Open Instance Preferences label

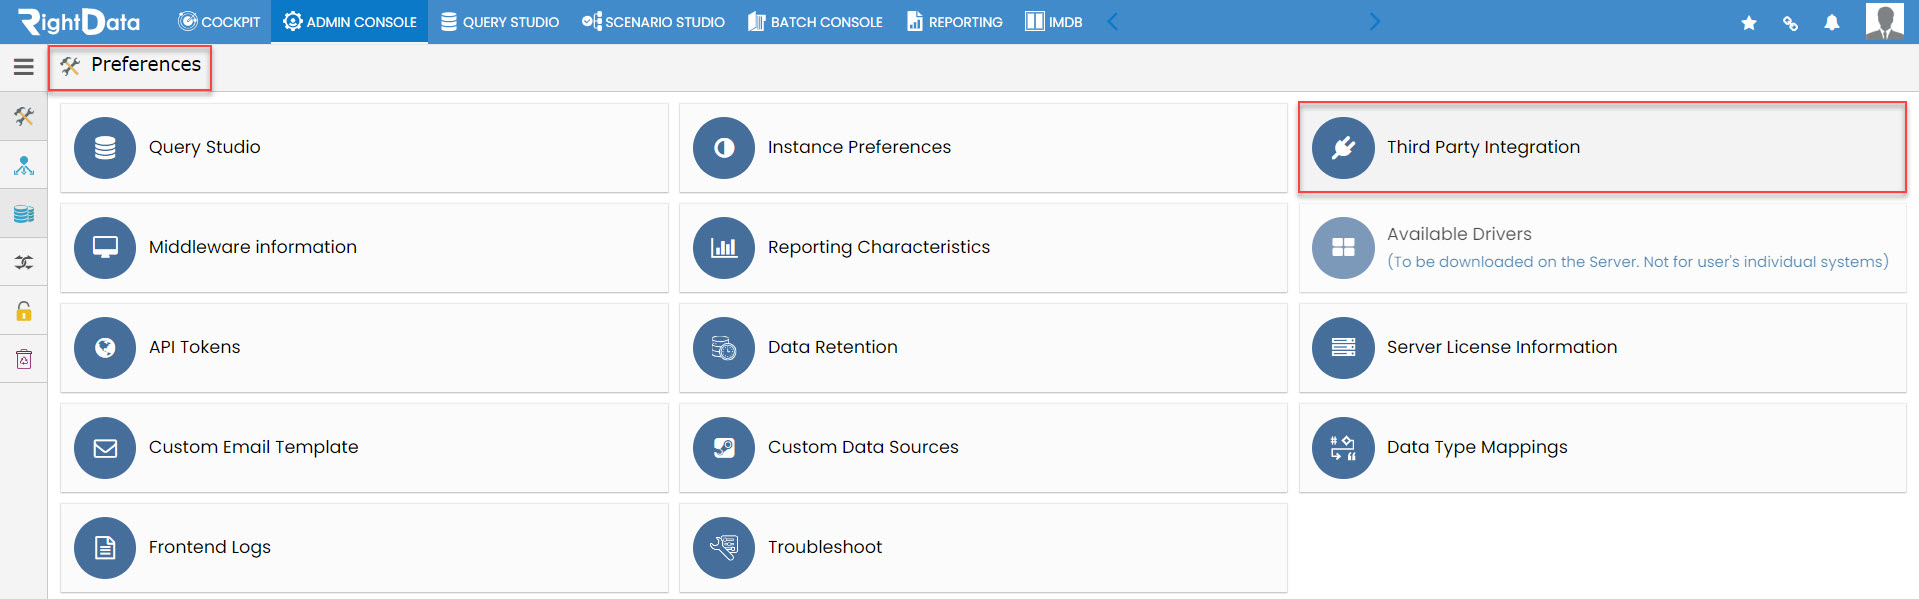[859, 147]
